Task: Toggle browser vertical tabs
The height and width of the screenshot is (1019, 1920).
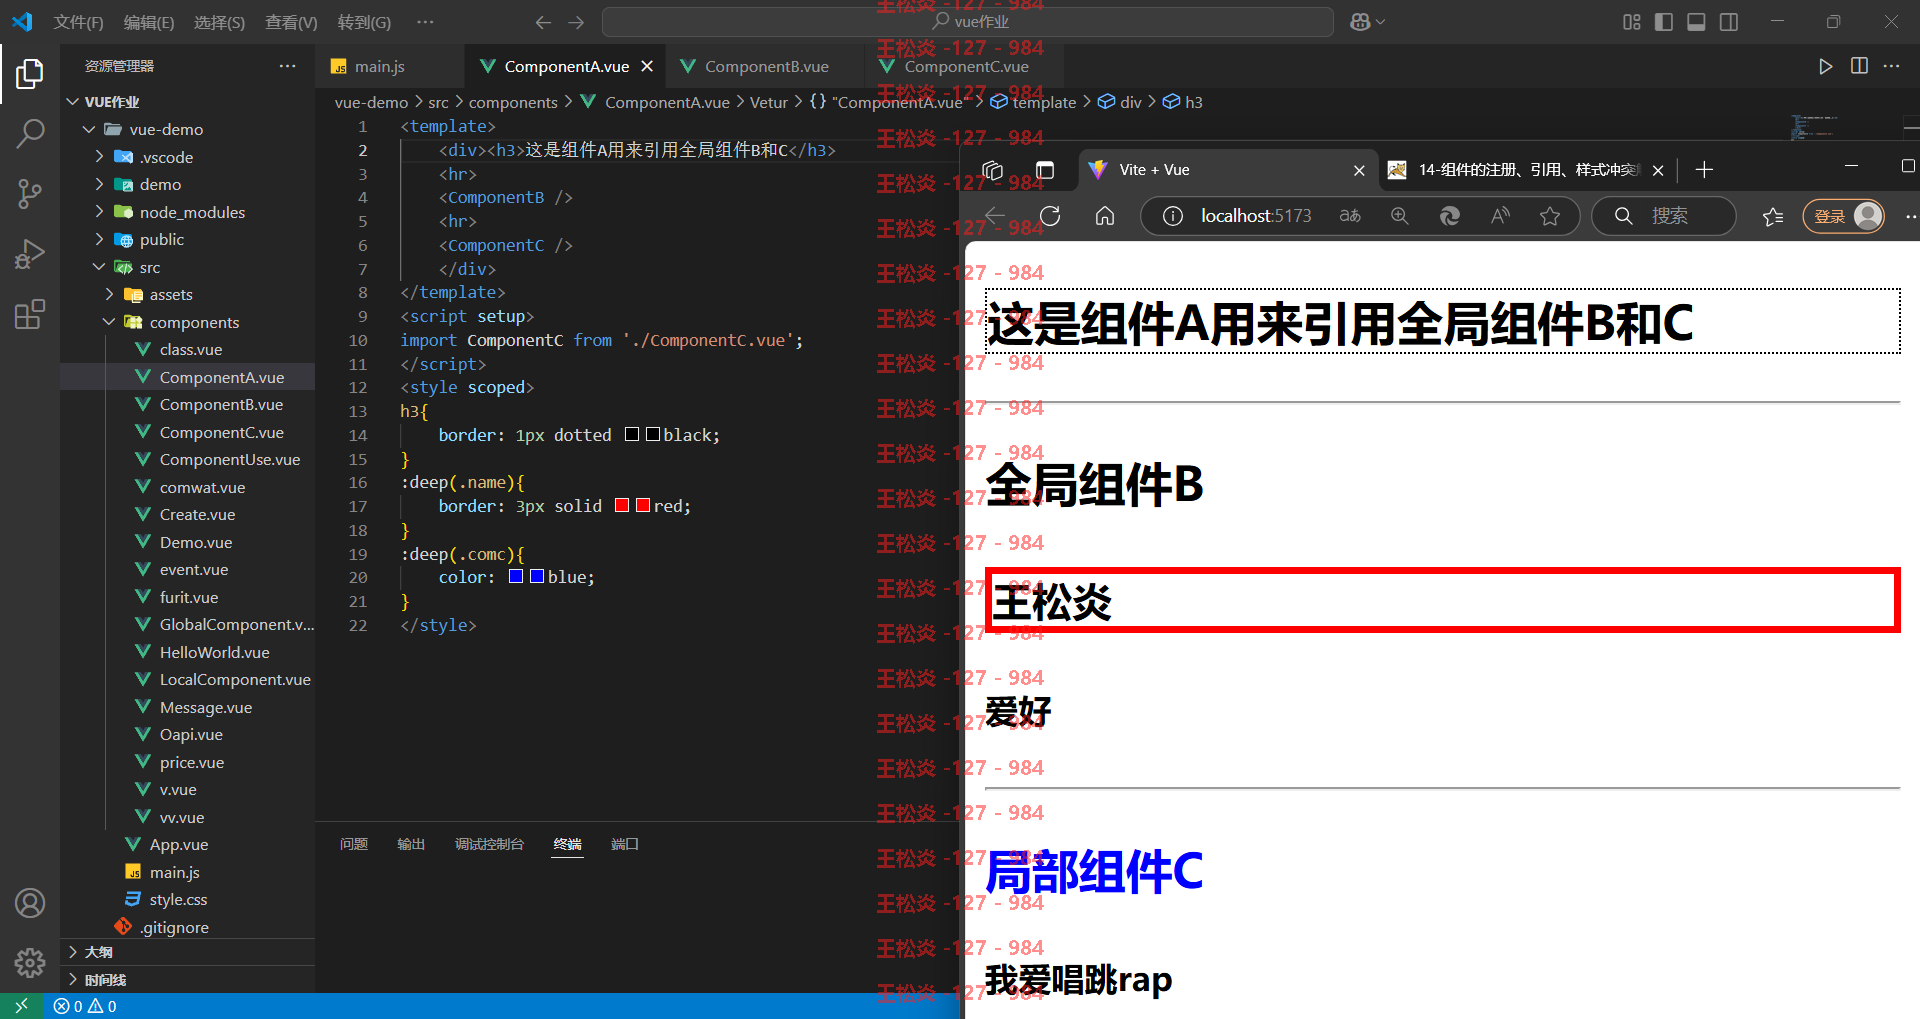Action: [1045, 170]
